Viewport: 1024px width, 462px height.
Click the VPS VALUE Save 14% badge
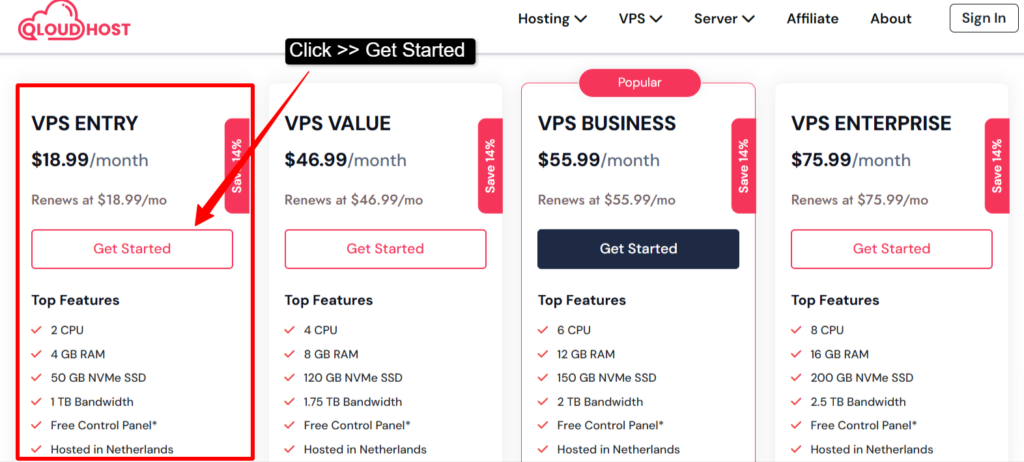click(490, 166)
